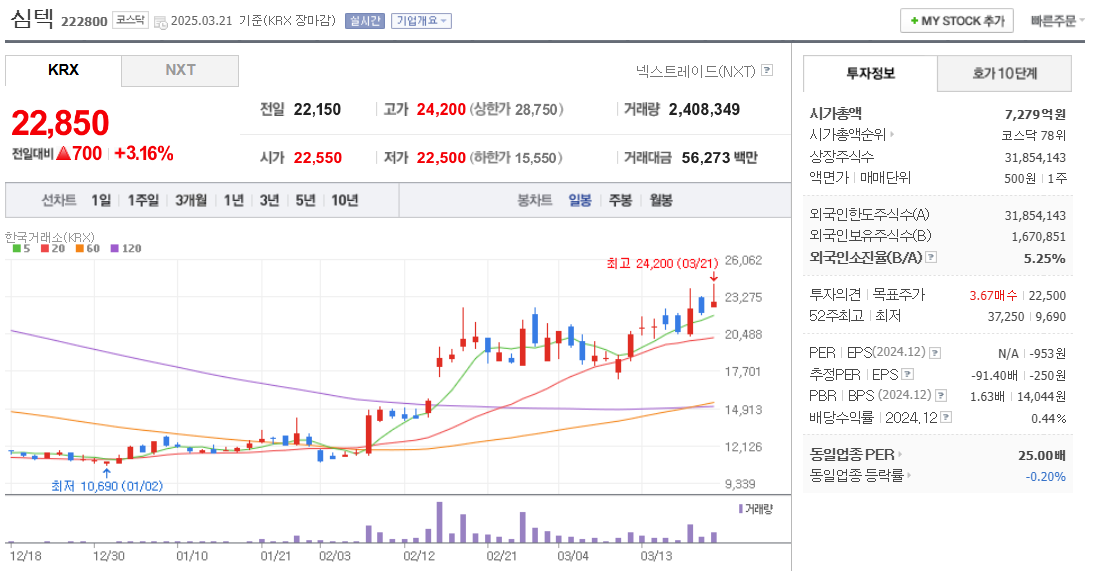1095x571 pixels.
Task: Click the 배당수익률 value 0.44%
Action: (x=1048, y=418)
